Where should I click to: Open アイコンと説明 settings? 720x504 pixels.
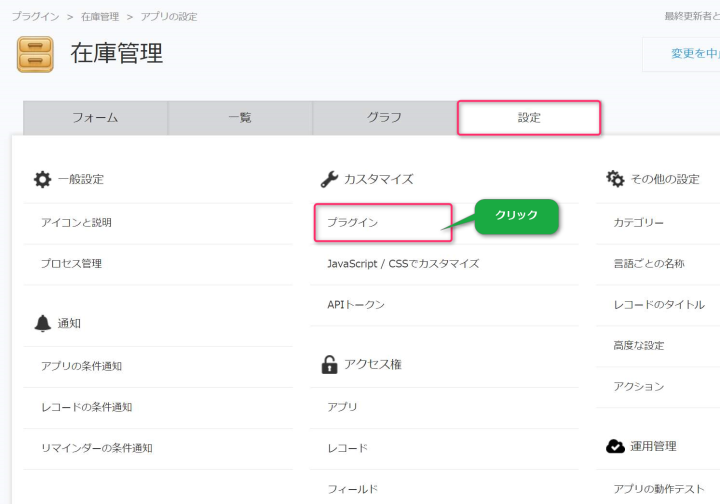(x=76, y=222)
